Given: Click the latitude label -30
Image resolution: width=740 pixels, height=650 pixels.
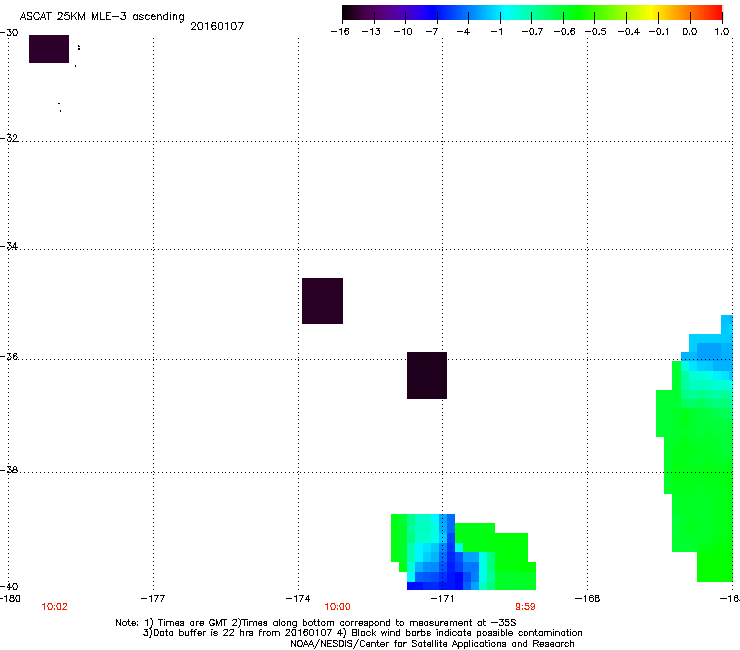Looking at the screenshot, I should pyautogui.click(x=9, y=33).
